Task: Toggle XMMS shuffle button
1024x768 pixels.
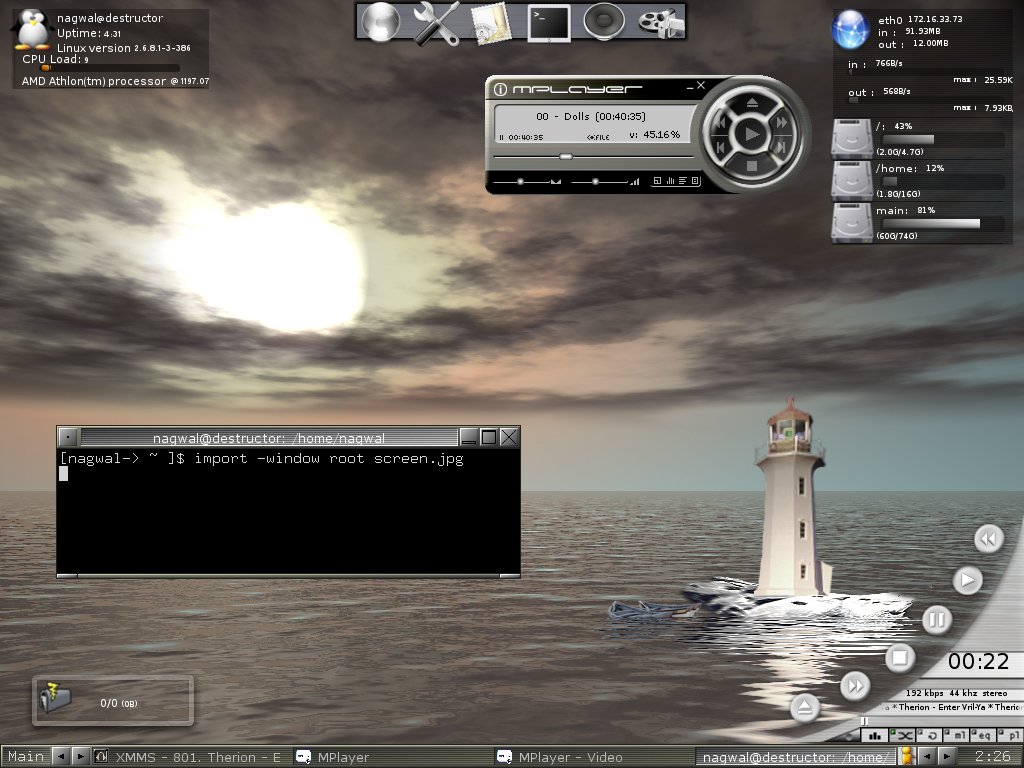Action: click(902, 735)
